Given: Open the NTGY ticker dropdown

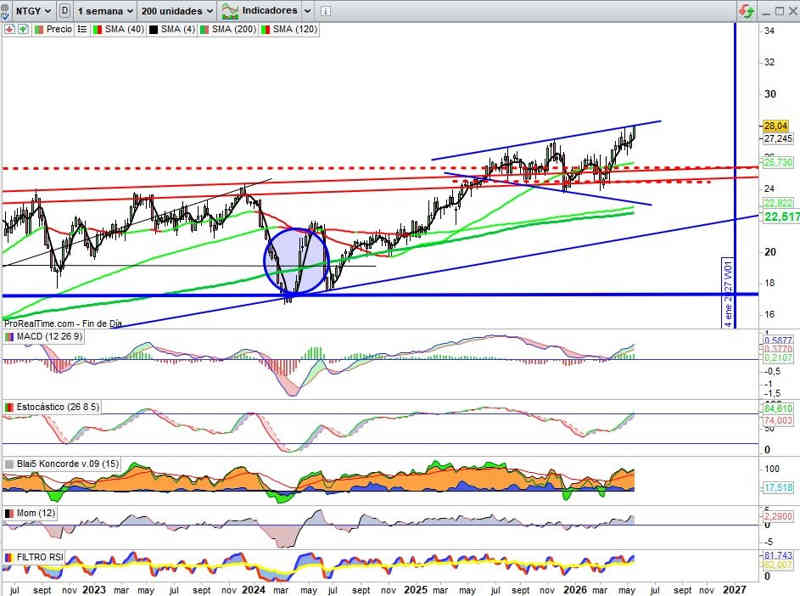Looking at the screenshot, I should coord(33,11).
